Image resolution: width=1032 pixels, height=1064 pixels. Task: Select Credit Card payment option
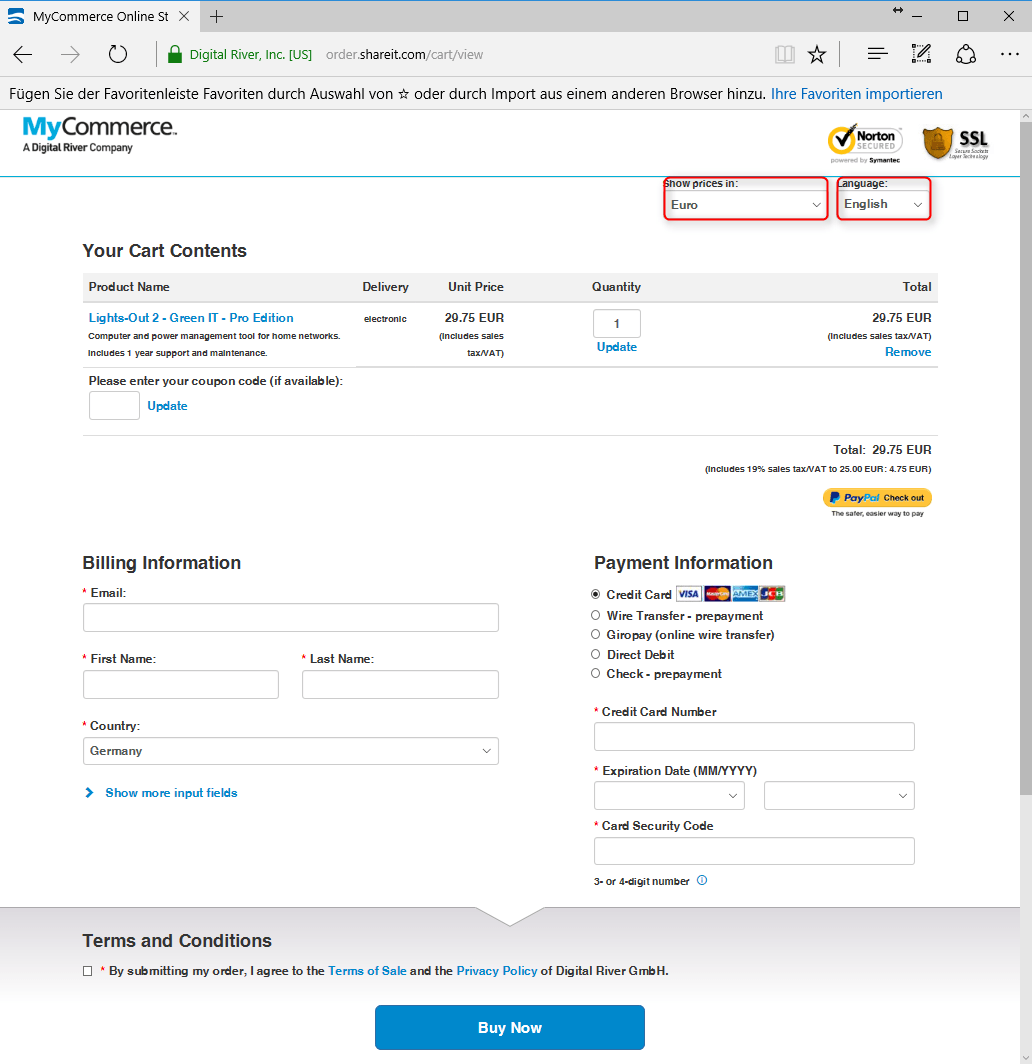(x=596, y=594)
